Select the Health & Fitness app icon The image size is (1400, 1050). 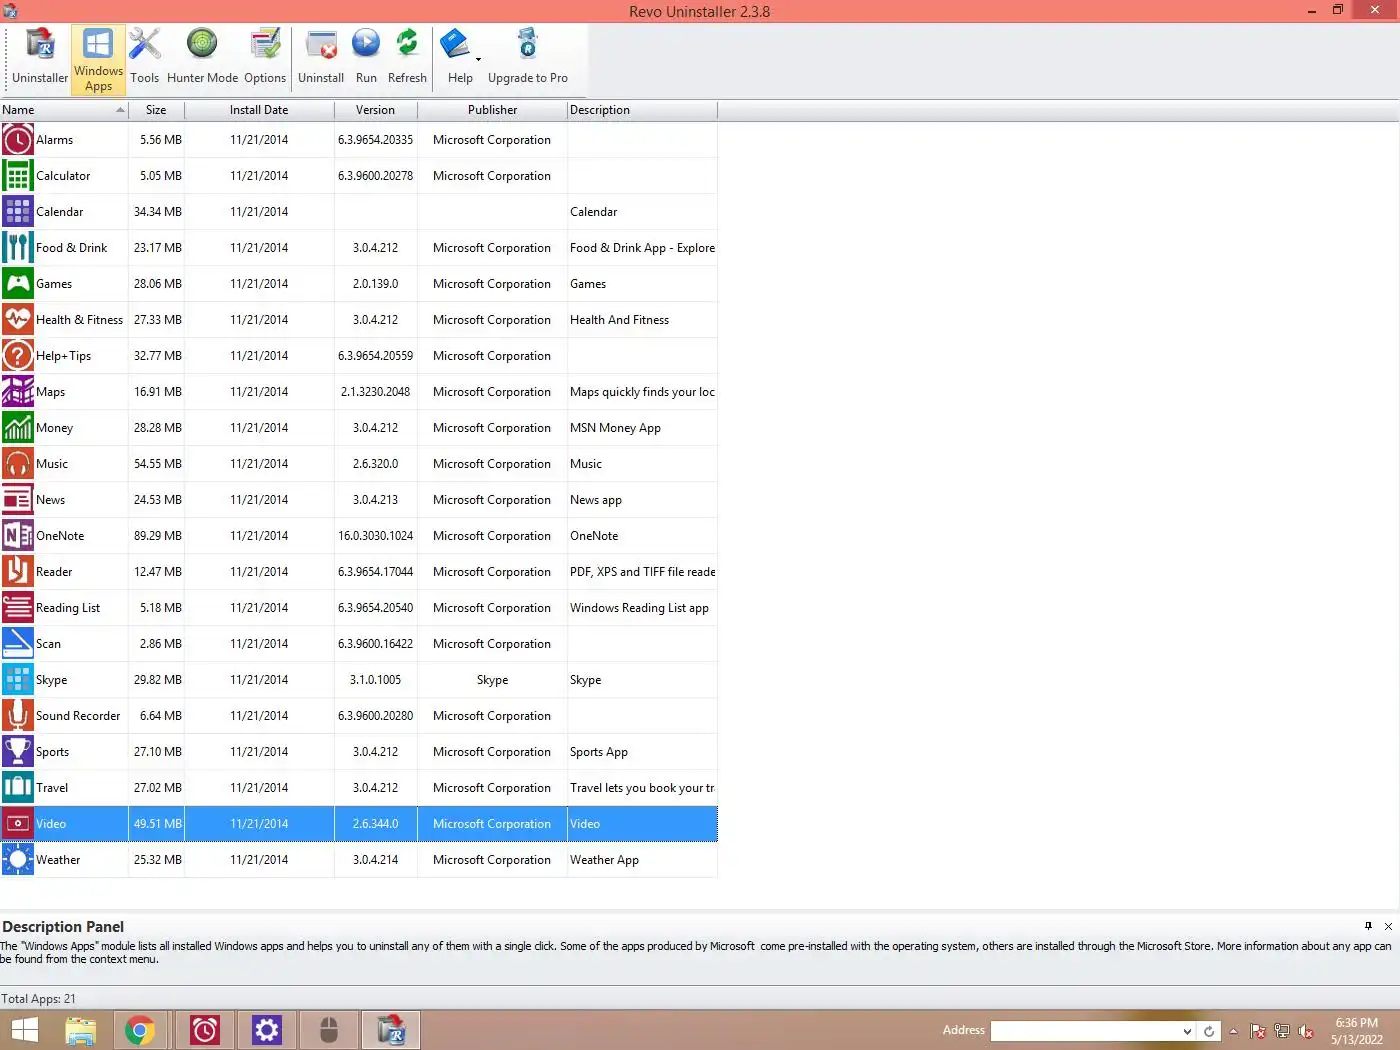click(18, 320)
